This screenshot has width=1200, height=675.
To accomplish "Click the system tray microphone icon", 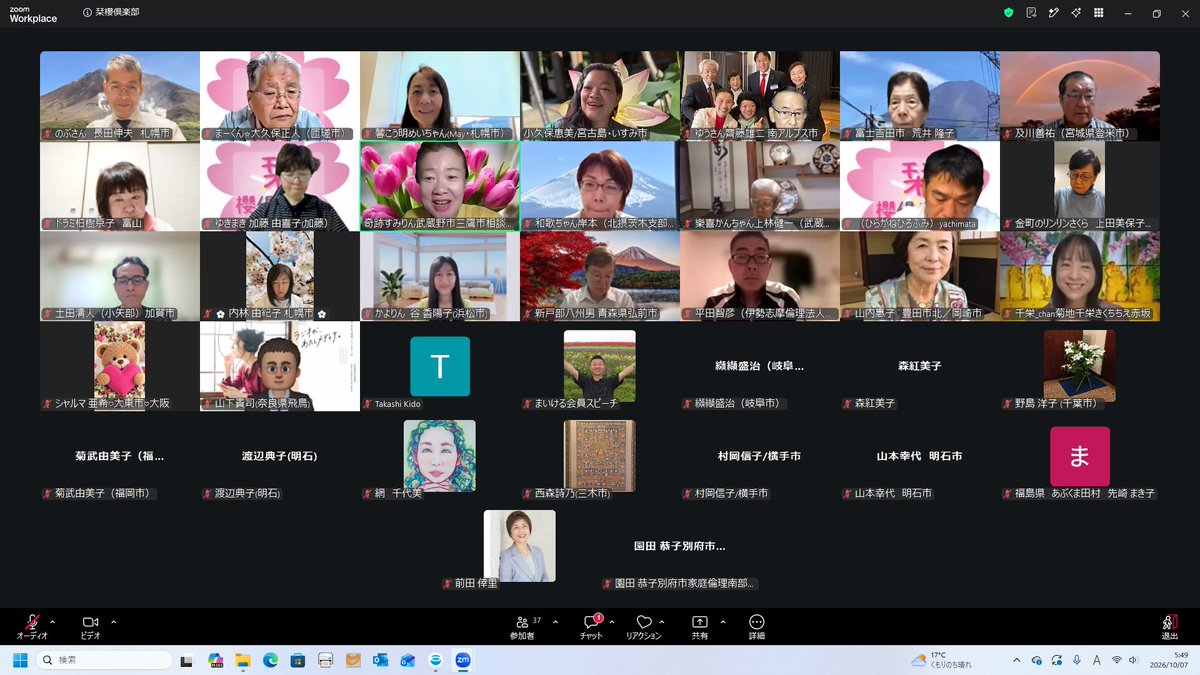I will [1076, 660].
